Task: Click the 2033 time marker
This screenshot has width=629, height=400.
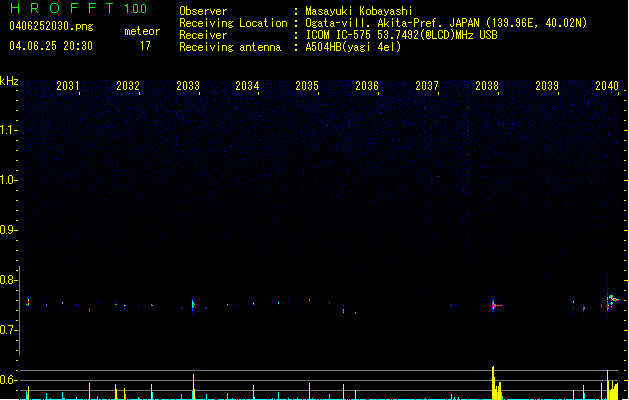Action: coord(188,86)
